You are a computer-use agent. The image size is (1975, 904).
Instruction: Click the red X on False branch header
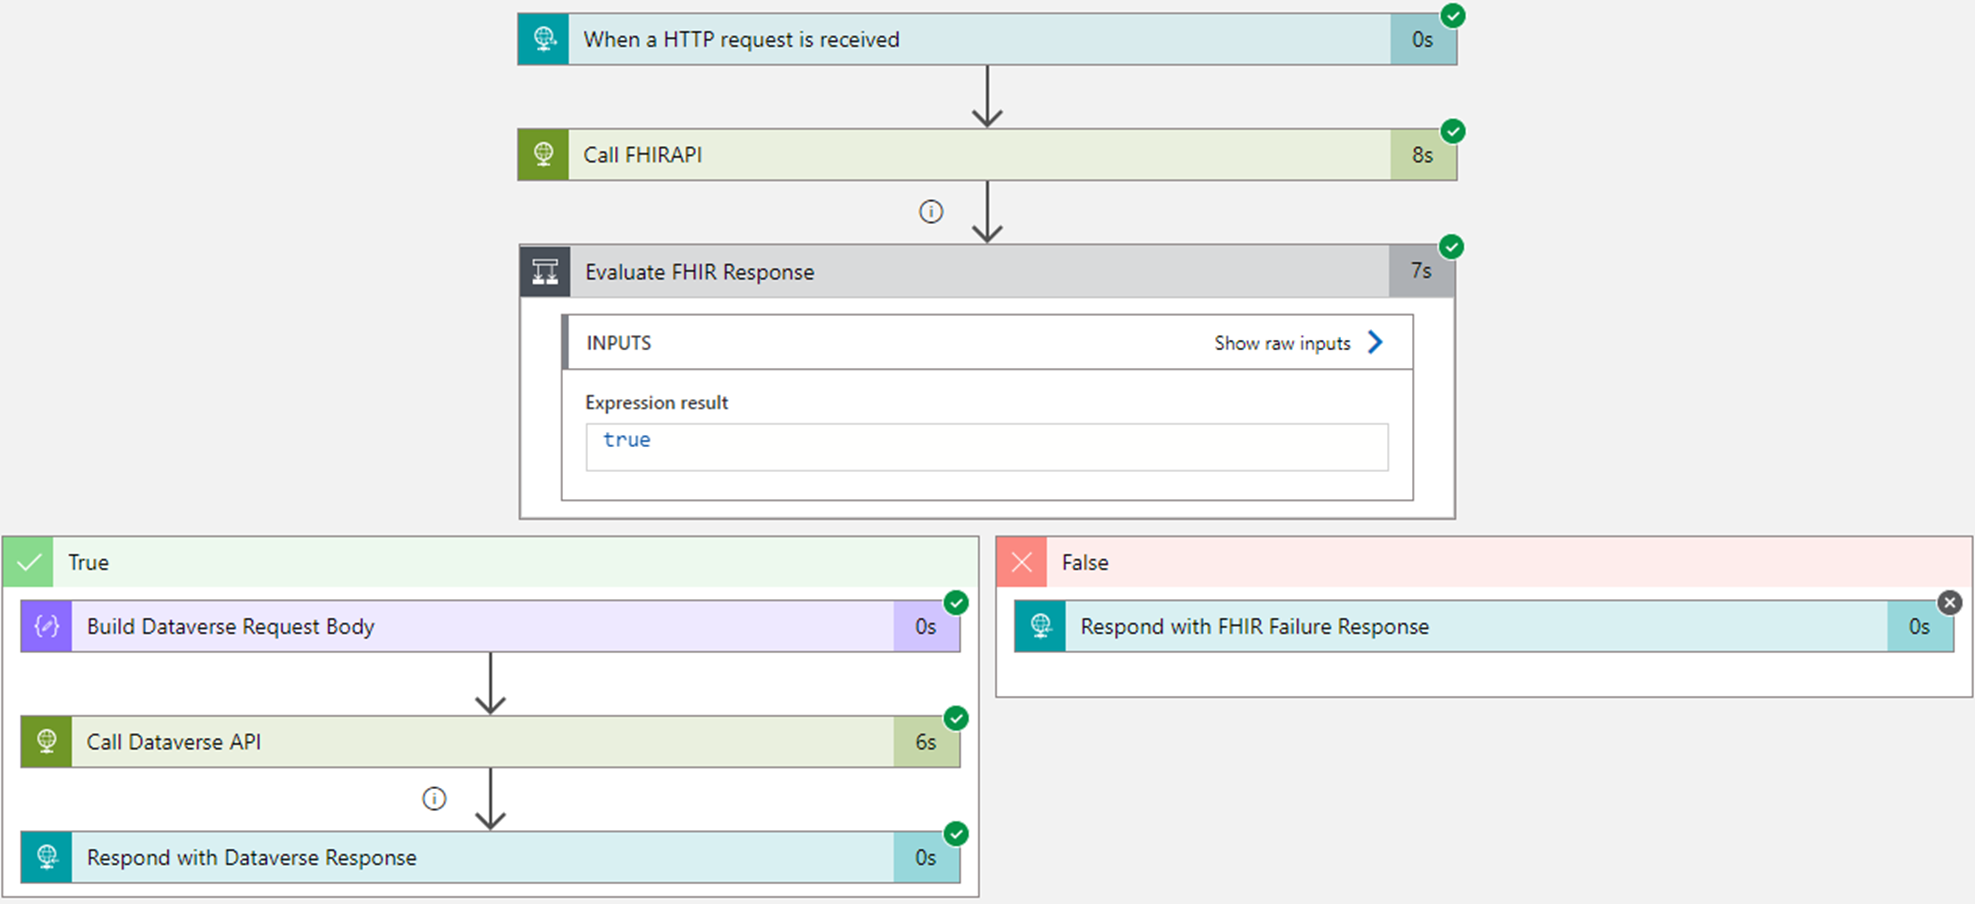1022,562
